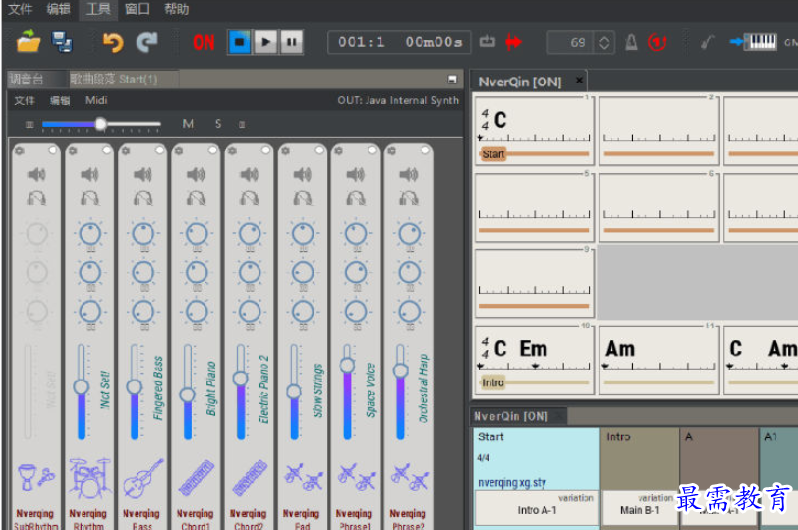Mute the Rhythm channel speaker icon
The width and height of the screenshot is (798, 530).
(90, 175)
